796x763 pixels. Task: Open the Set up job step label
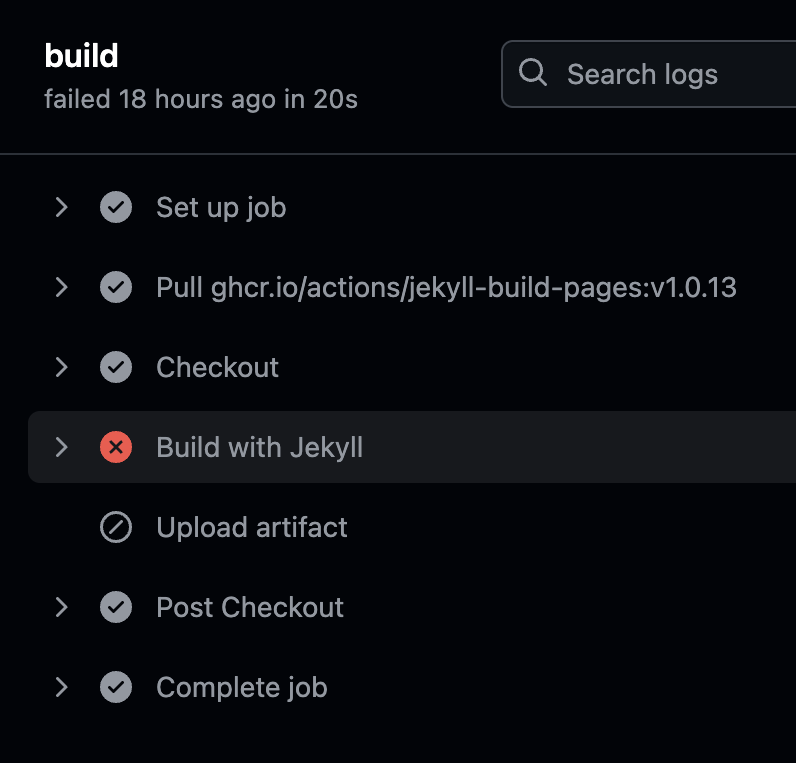[221, 207]
